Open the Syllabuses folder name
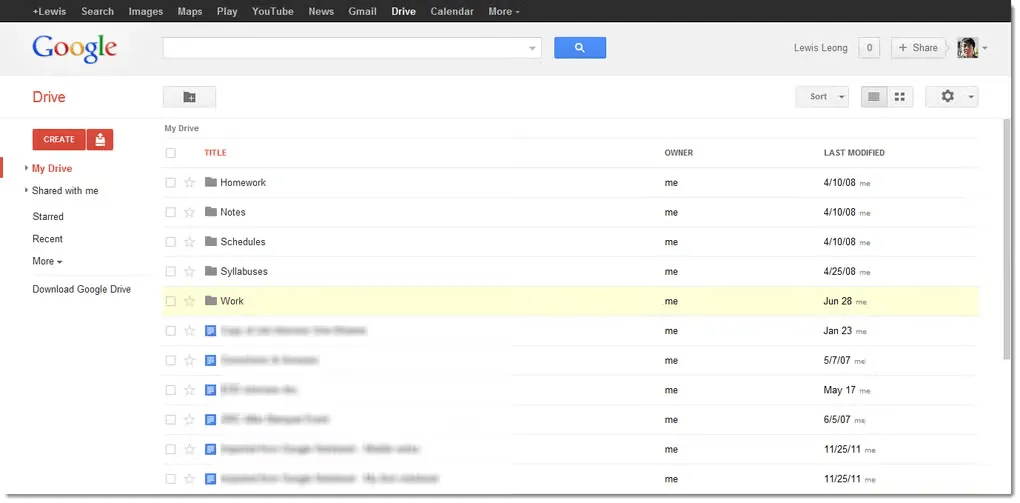The width and height of the screenshot is (1020, 503). click(x=244, y=271)
